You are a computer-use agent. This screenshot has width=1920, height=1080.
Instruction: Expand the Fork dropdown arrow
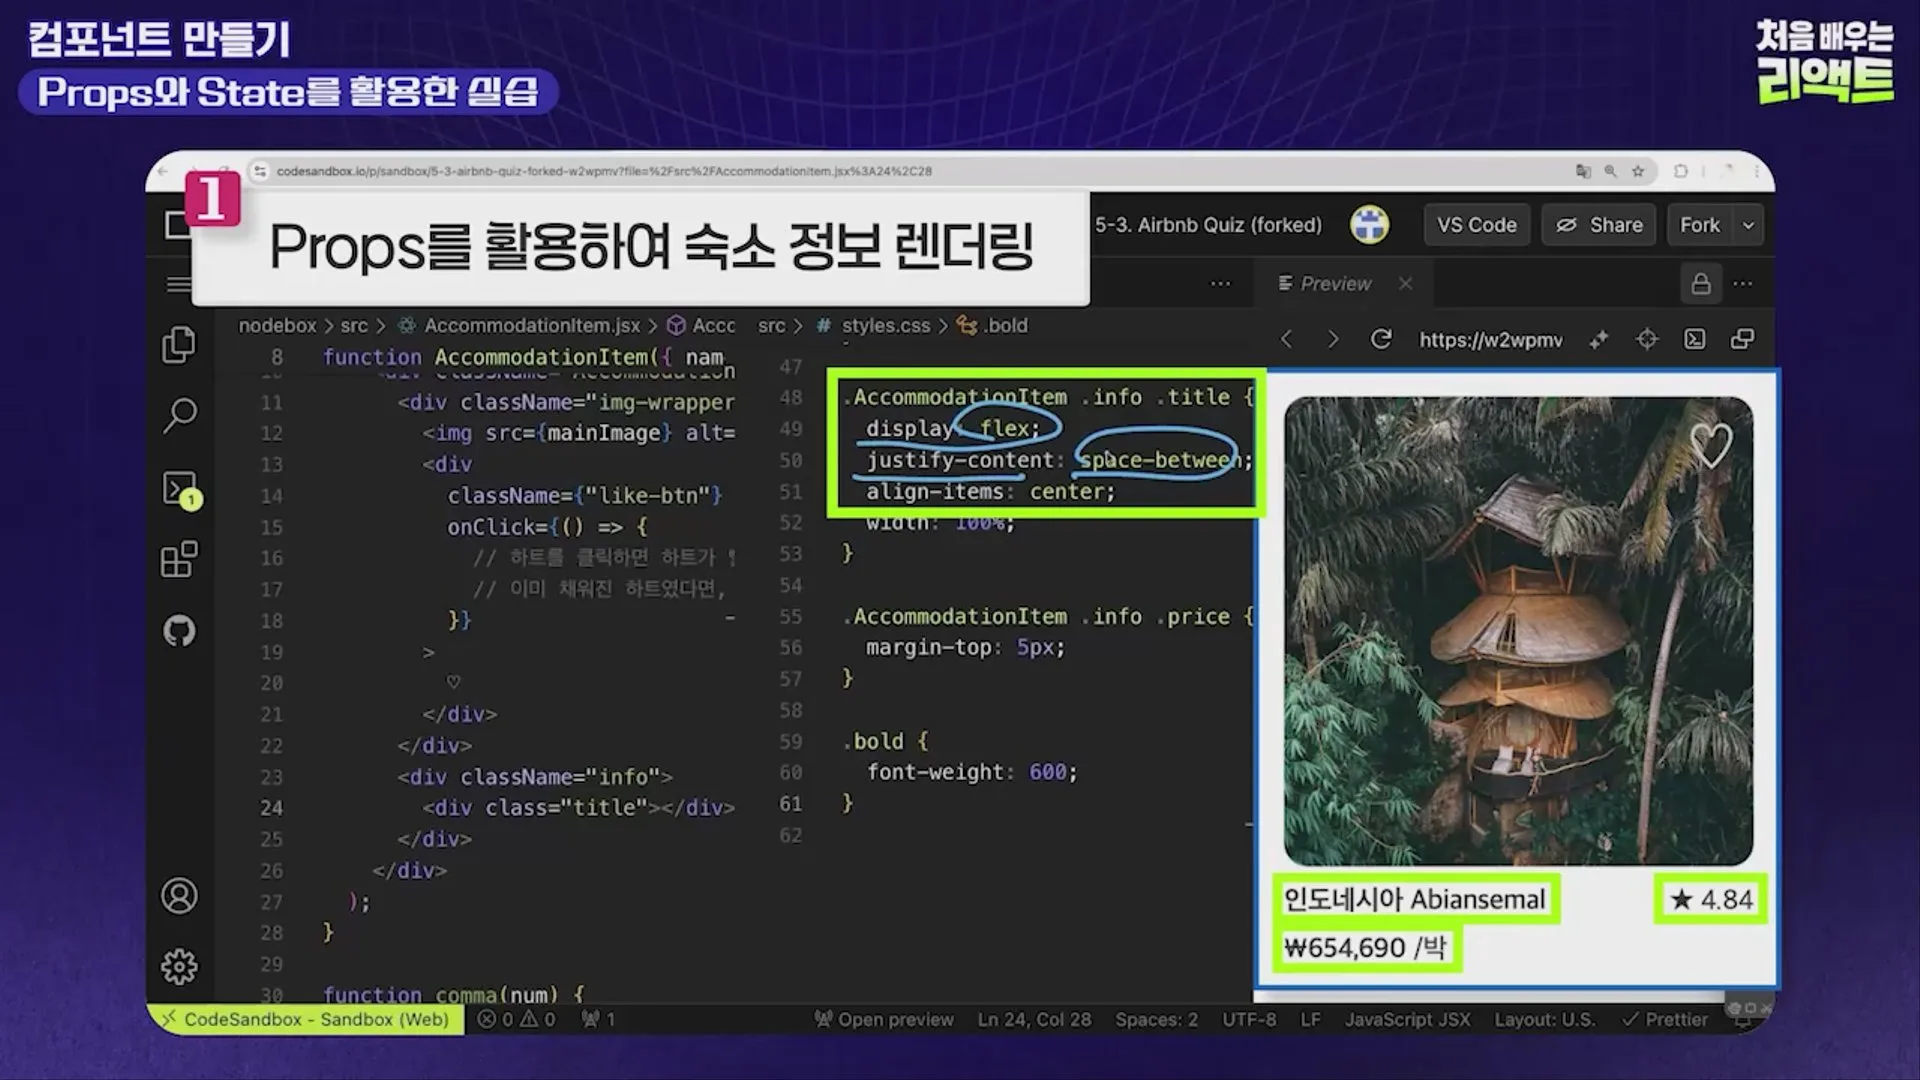tap(1748, 225)
